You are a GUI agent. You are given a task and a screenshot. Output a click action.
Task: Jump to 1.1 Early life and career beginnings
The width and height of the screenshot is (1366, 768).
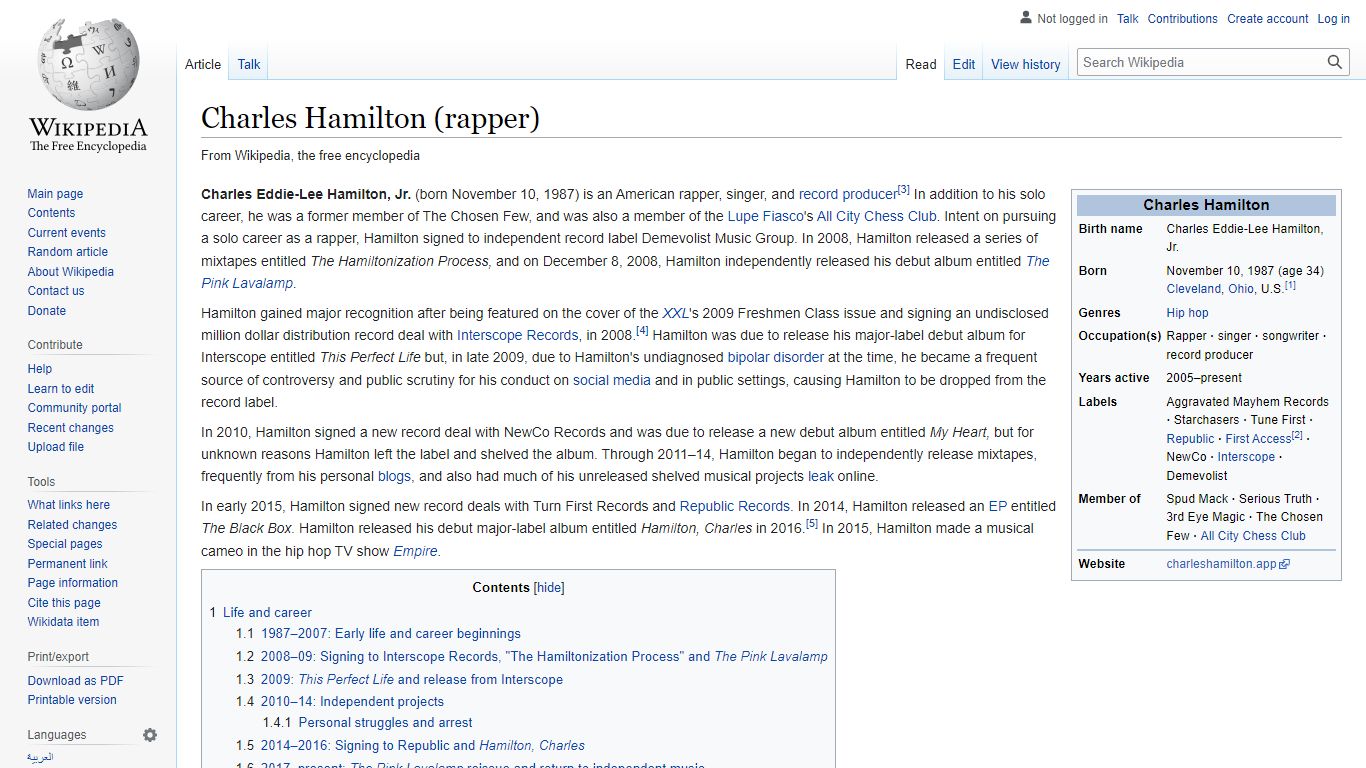[378, 633]
